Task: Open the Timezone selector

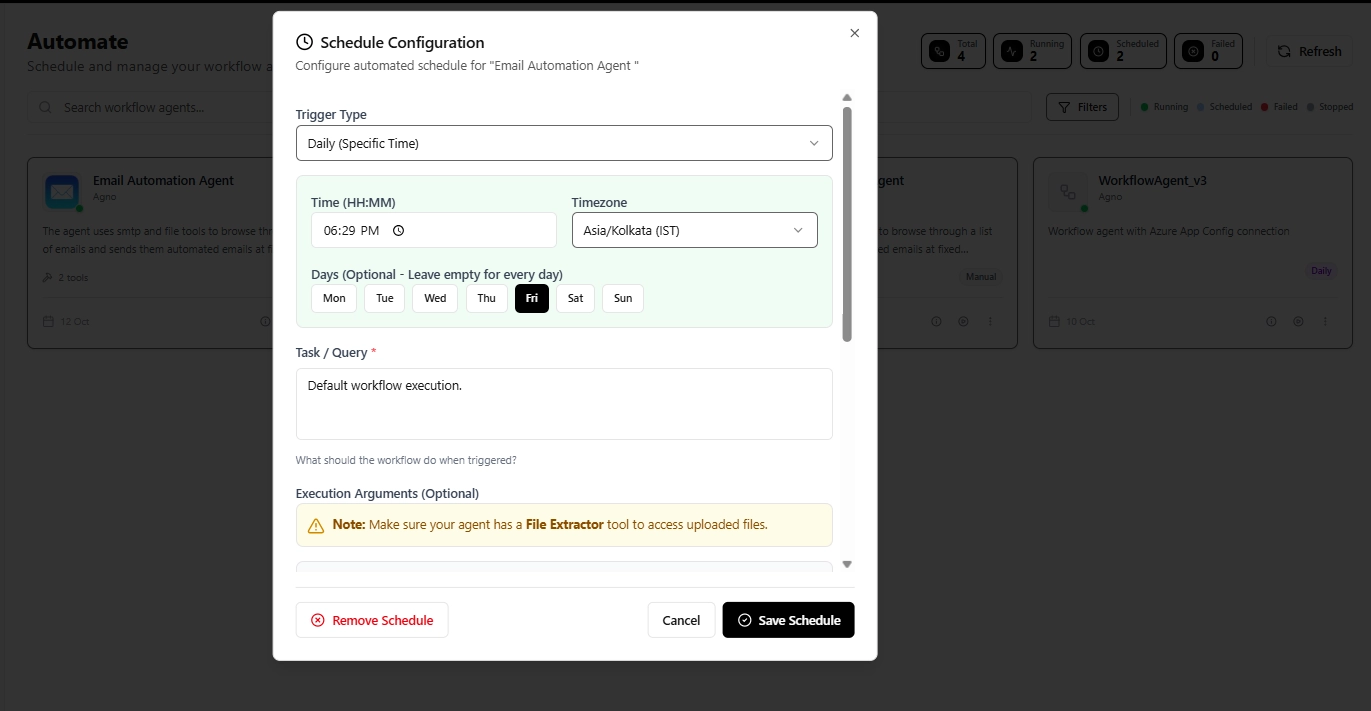Action: coord(694,230)
